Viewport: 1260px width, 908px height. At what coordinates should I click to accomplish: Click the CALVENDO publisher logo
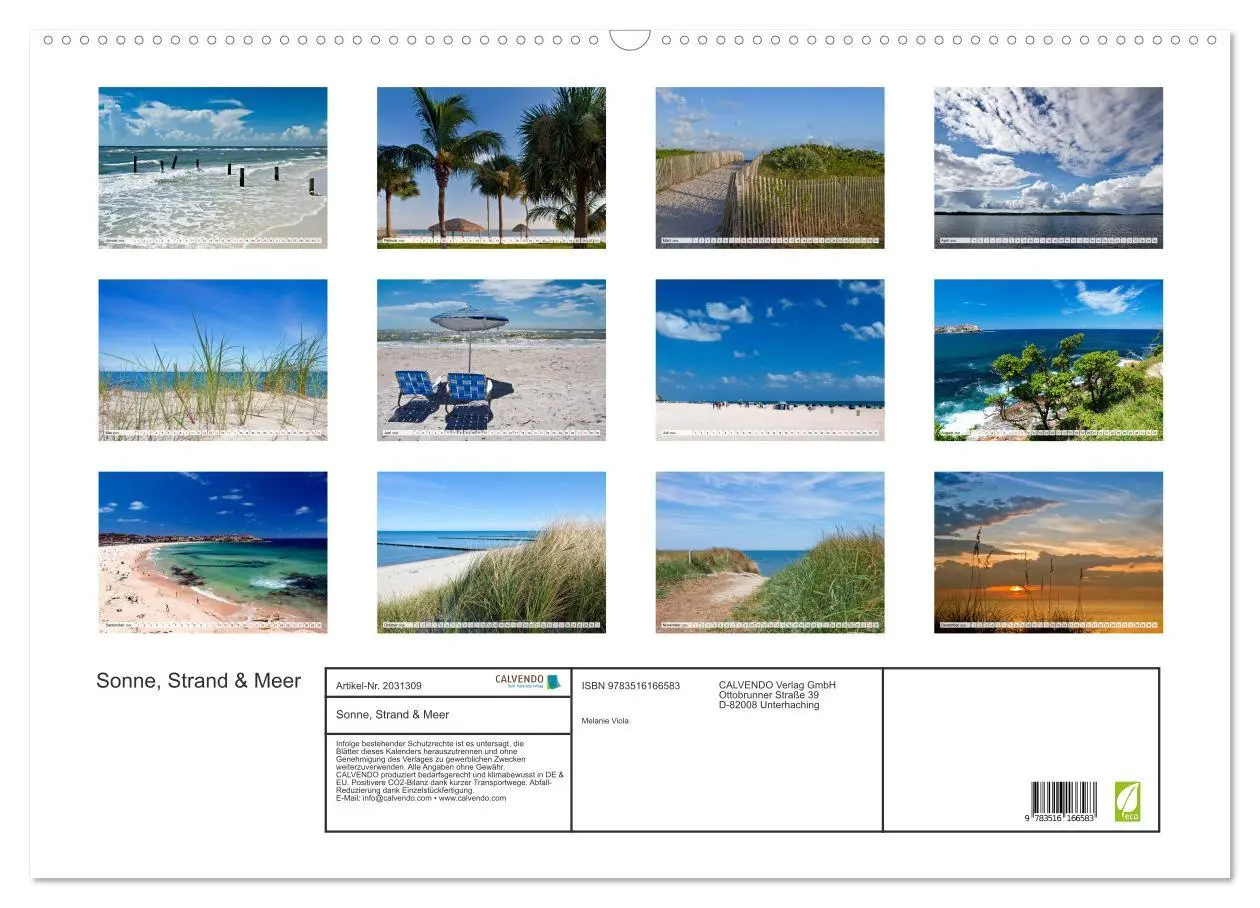(x=519, y=681)
